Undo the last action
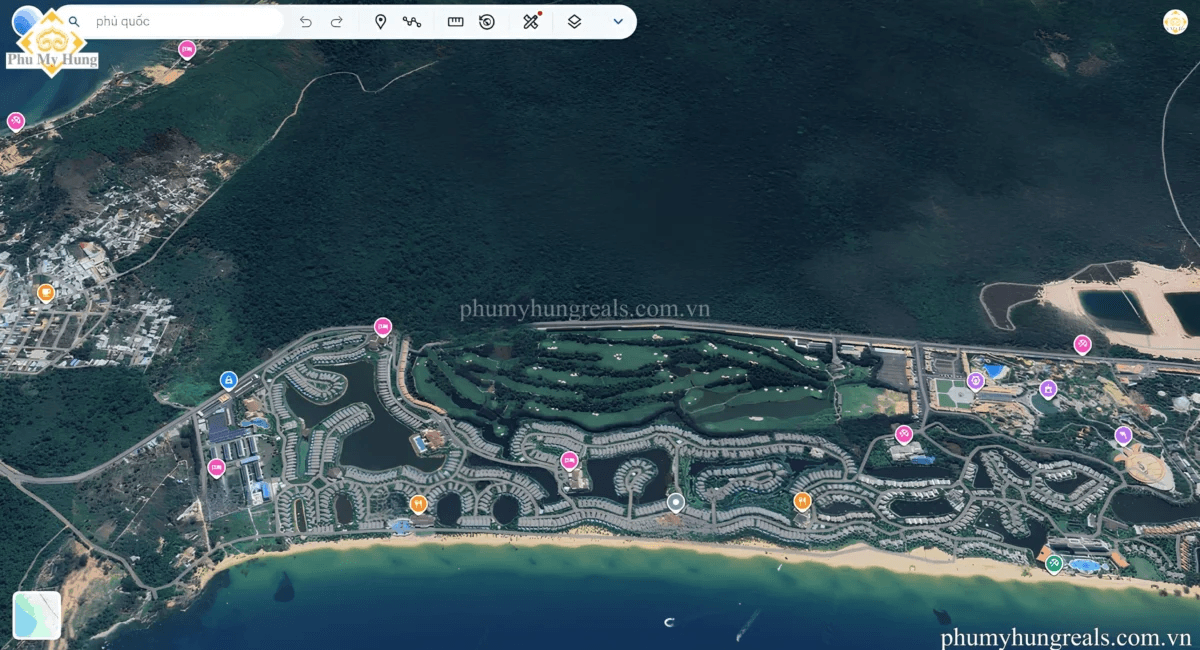 point(306,21)
